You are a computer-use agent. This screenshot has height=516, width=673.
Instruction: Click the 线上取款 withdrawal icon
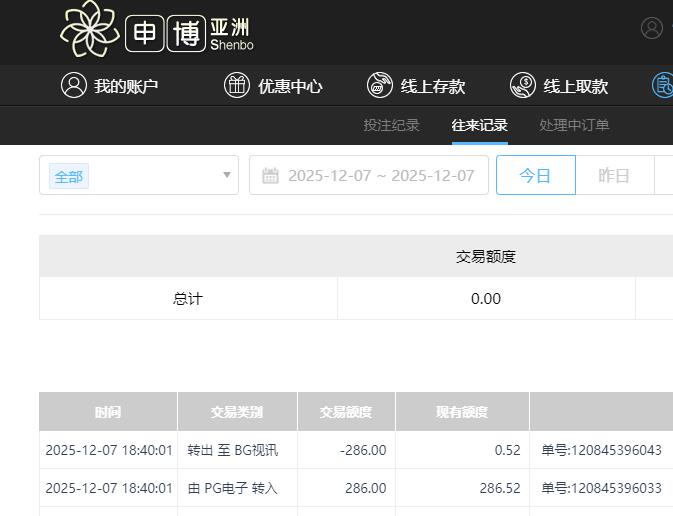coord(523,86)
